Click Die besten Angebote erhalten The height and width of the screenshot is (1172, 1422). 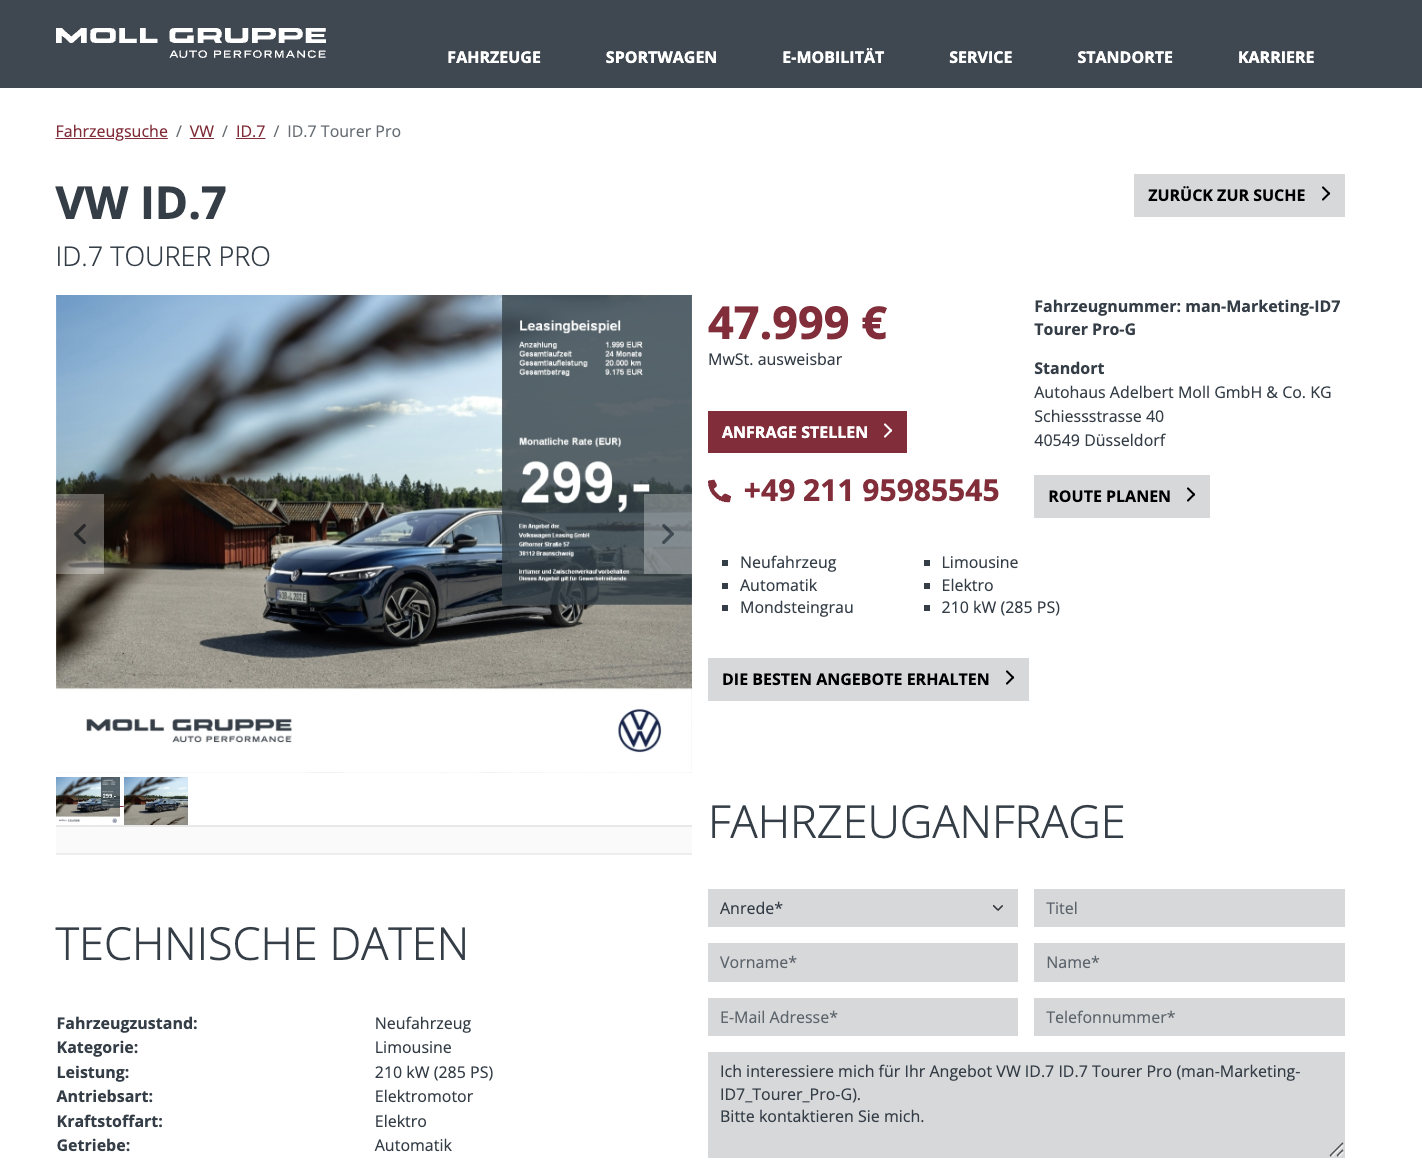[x=867, y=679]
